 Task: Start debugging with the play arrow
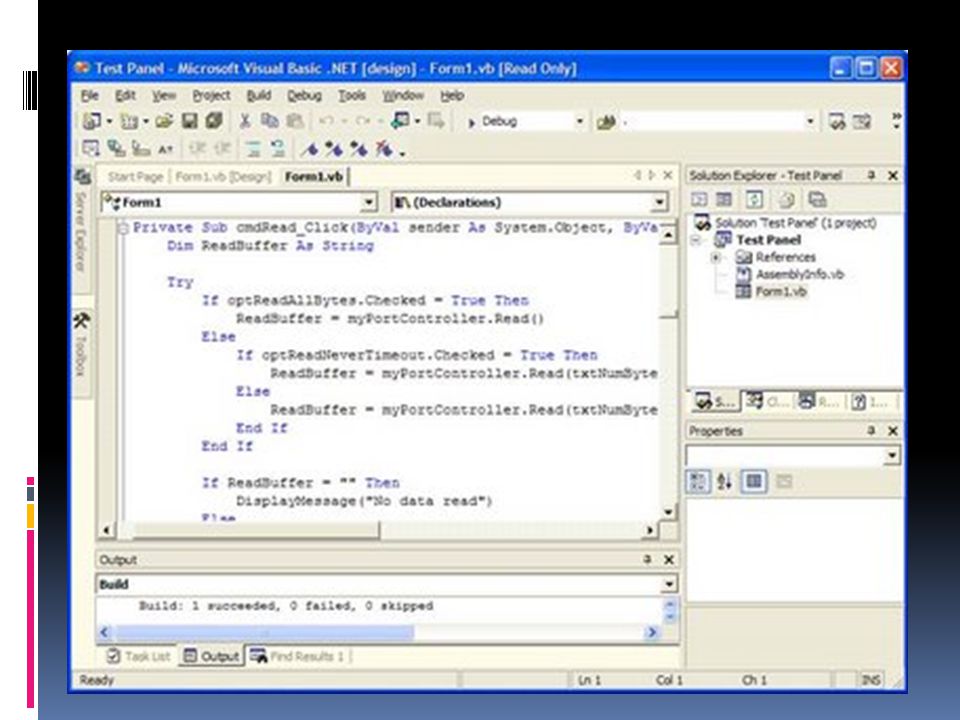(471, 122)
